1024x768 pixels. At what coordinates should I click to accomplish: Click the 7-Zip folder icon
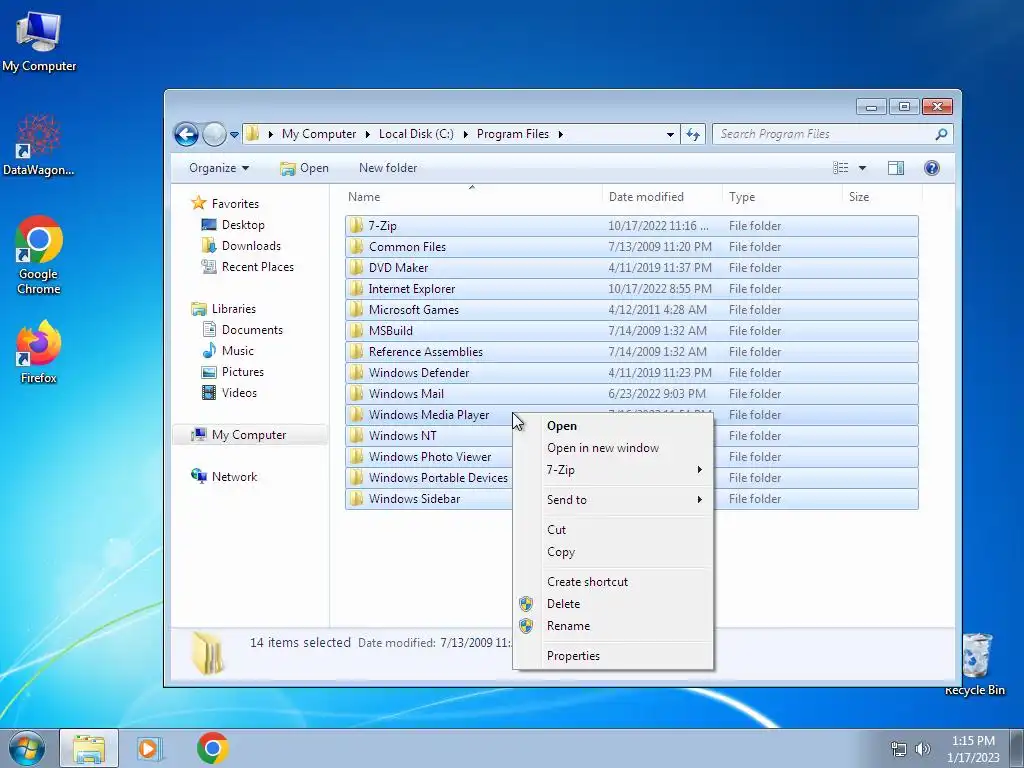coord(356,226)
